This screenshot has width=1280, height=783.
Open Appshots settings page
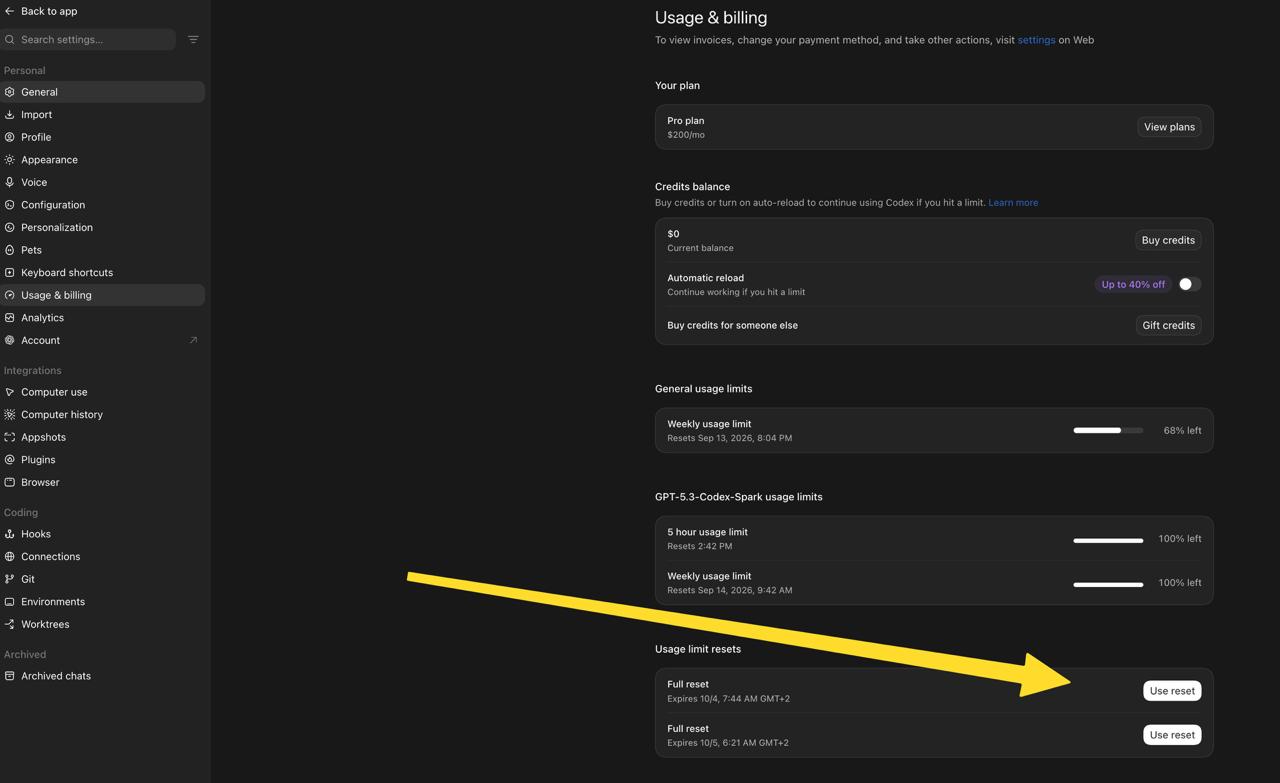[102, 437]
